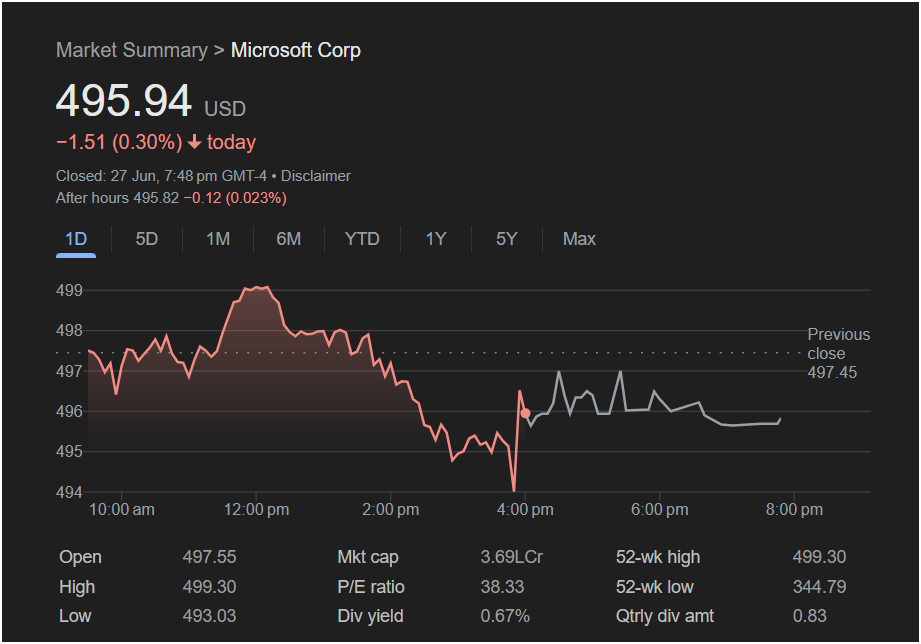This screenshot has height=644, width=921.
Task: Open the Disclaimer link
Action: [x=315, y=176]
